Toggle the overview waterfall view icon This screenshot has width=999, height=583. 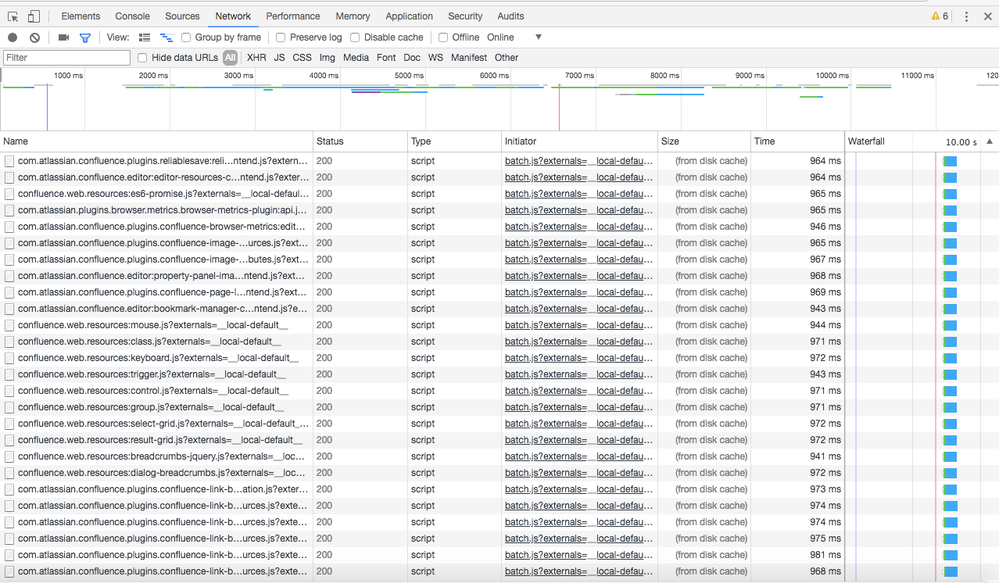coord(166,37)
